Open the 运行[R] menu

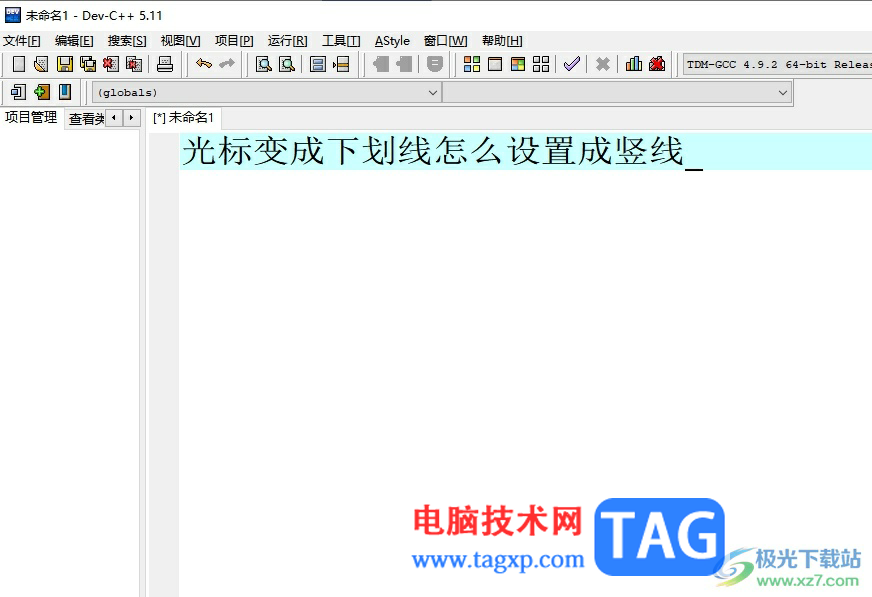pyautogui.click(x=288, y=41)
